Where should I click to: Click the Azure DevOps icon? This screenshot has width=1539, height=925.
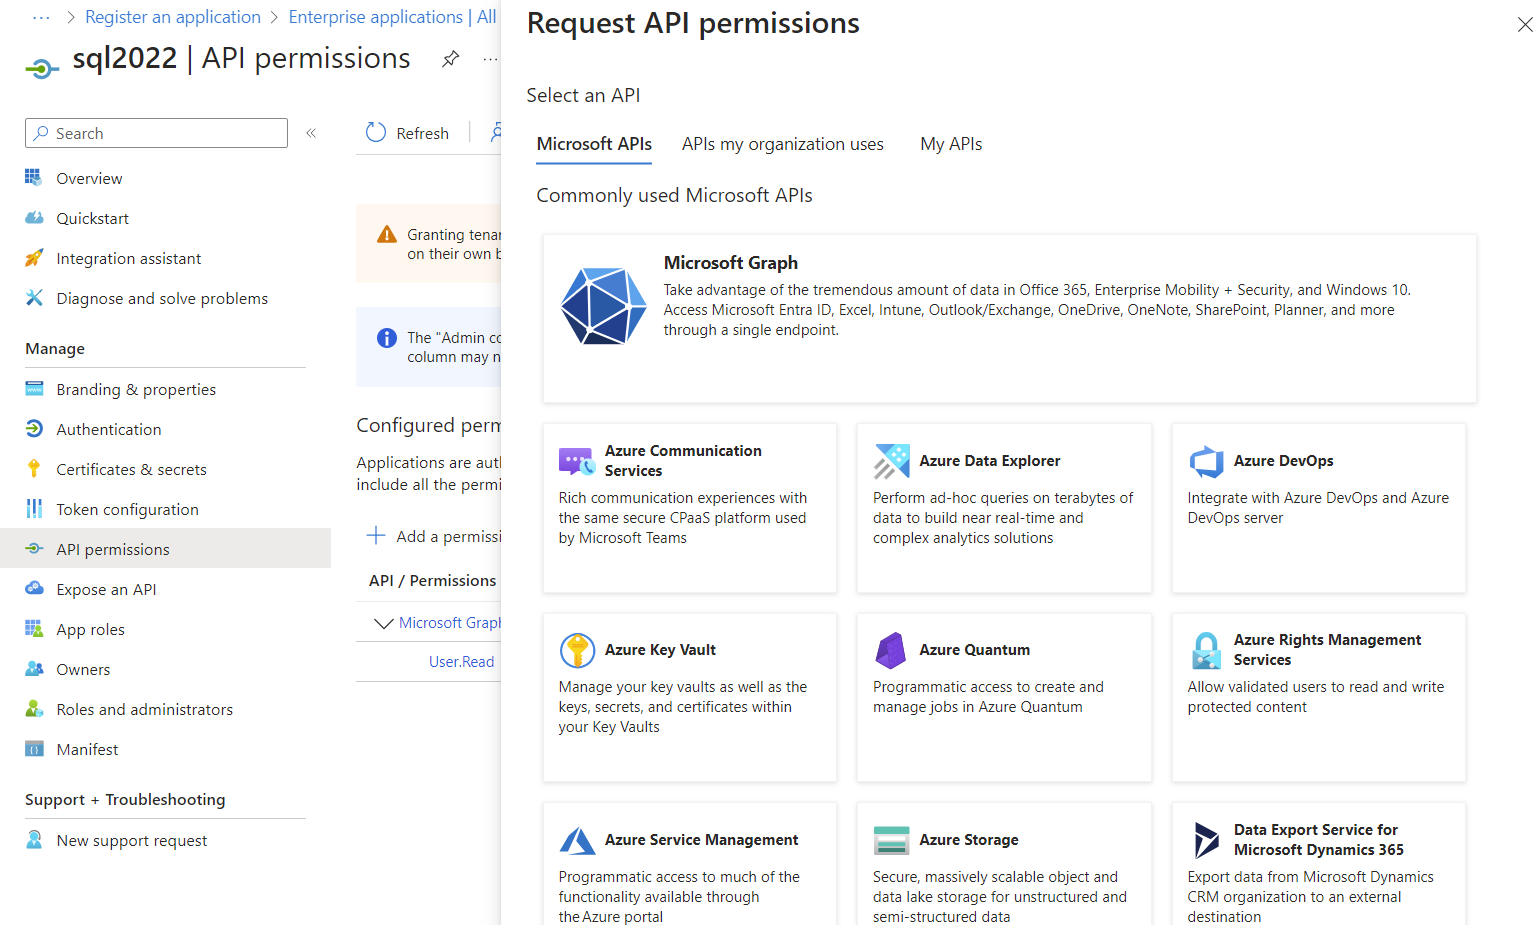tap(1206, 461)
